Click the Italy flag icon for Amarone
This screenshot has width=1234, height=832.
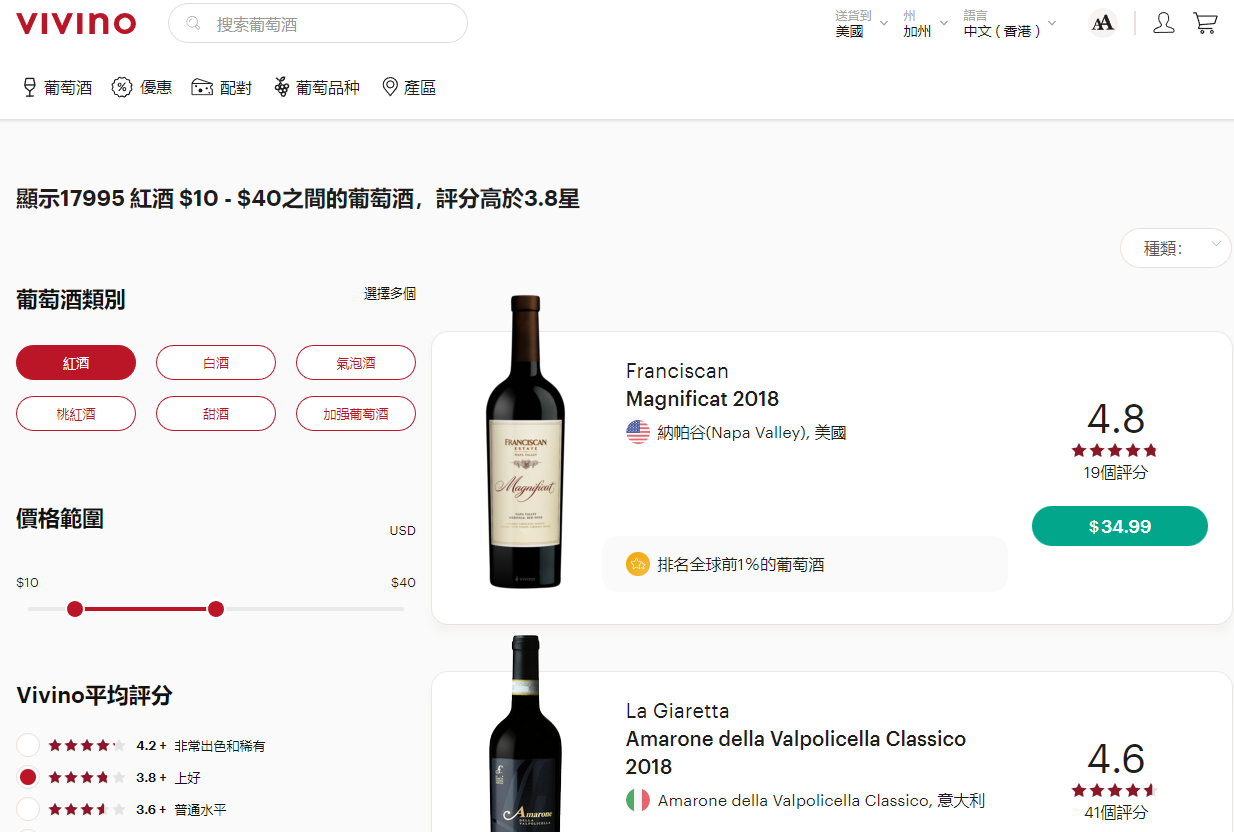point(638,800)
